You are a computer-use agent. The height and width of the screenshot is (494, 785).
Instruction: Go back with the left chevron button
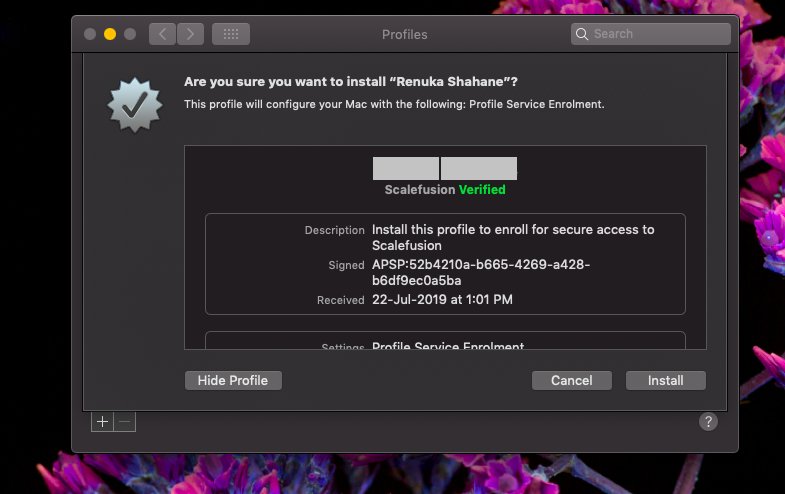pos(162,34)
